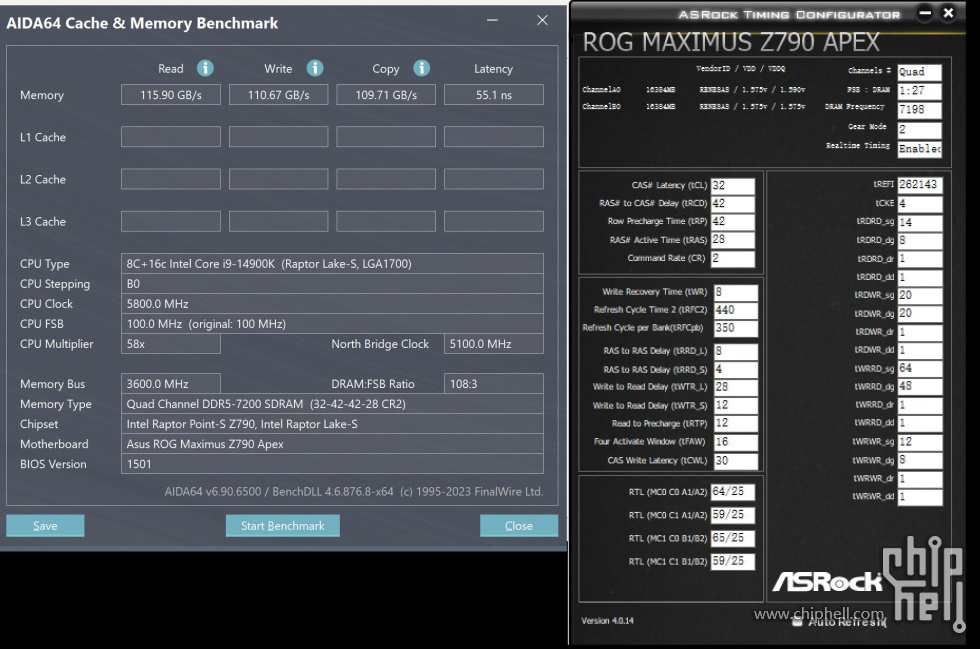Screen dimensions: 980x649
Task: Click the CPU FSB value 100.0 MHz
Action: coord(332,324)
